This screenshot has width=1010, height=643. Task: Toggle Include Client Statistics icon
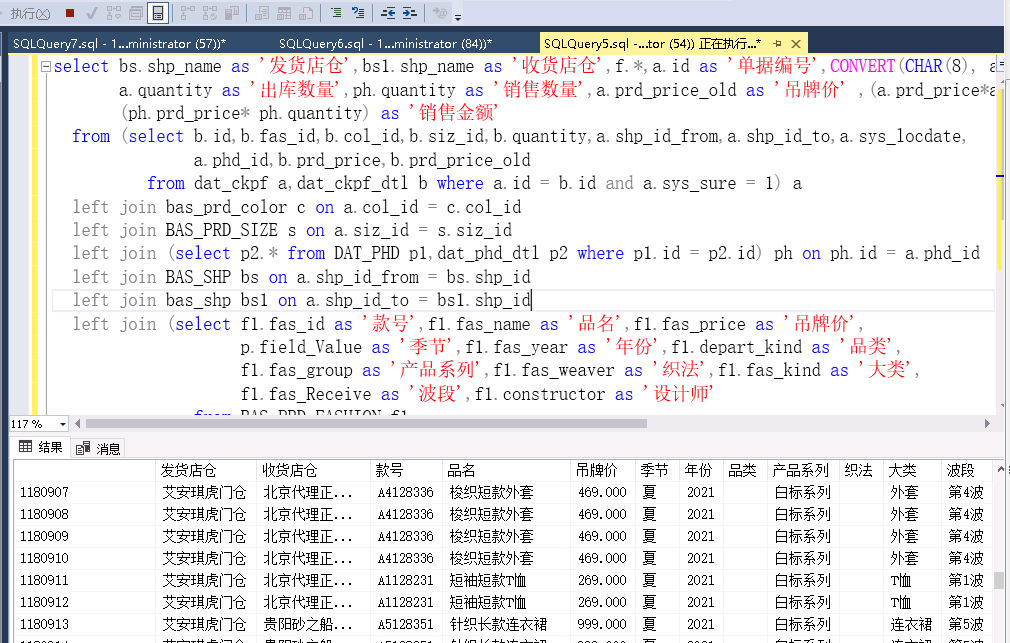point(232,13)
